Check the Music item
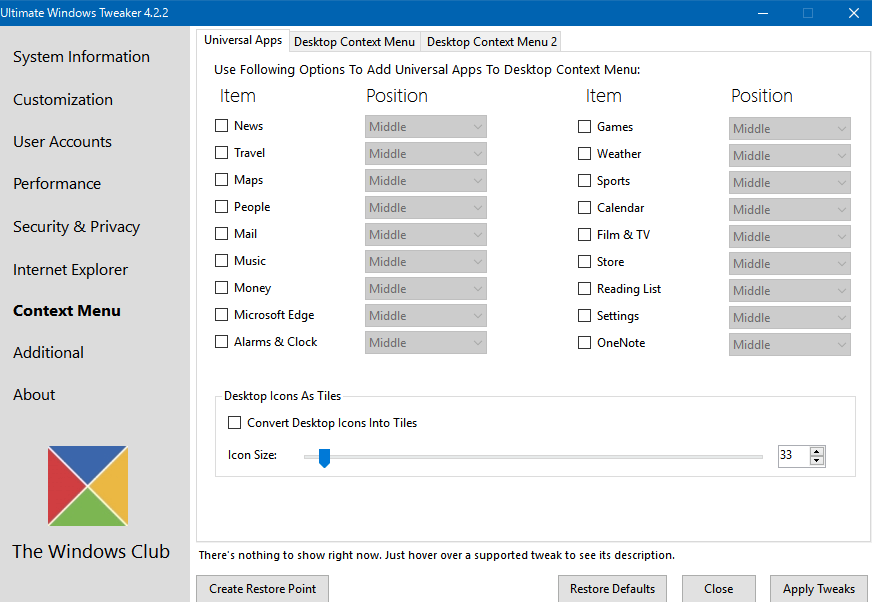The height and width of the screenshot is (602, 872). coord(221,260)
